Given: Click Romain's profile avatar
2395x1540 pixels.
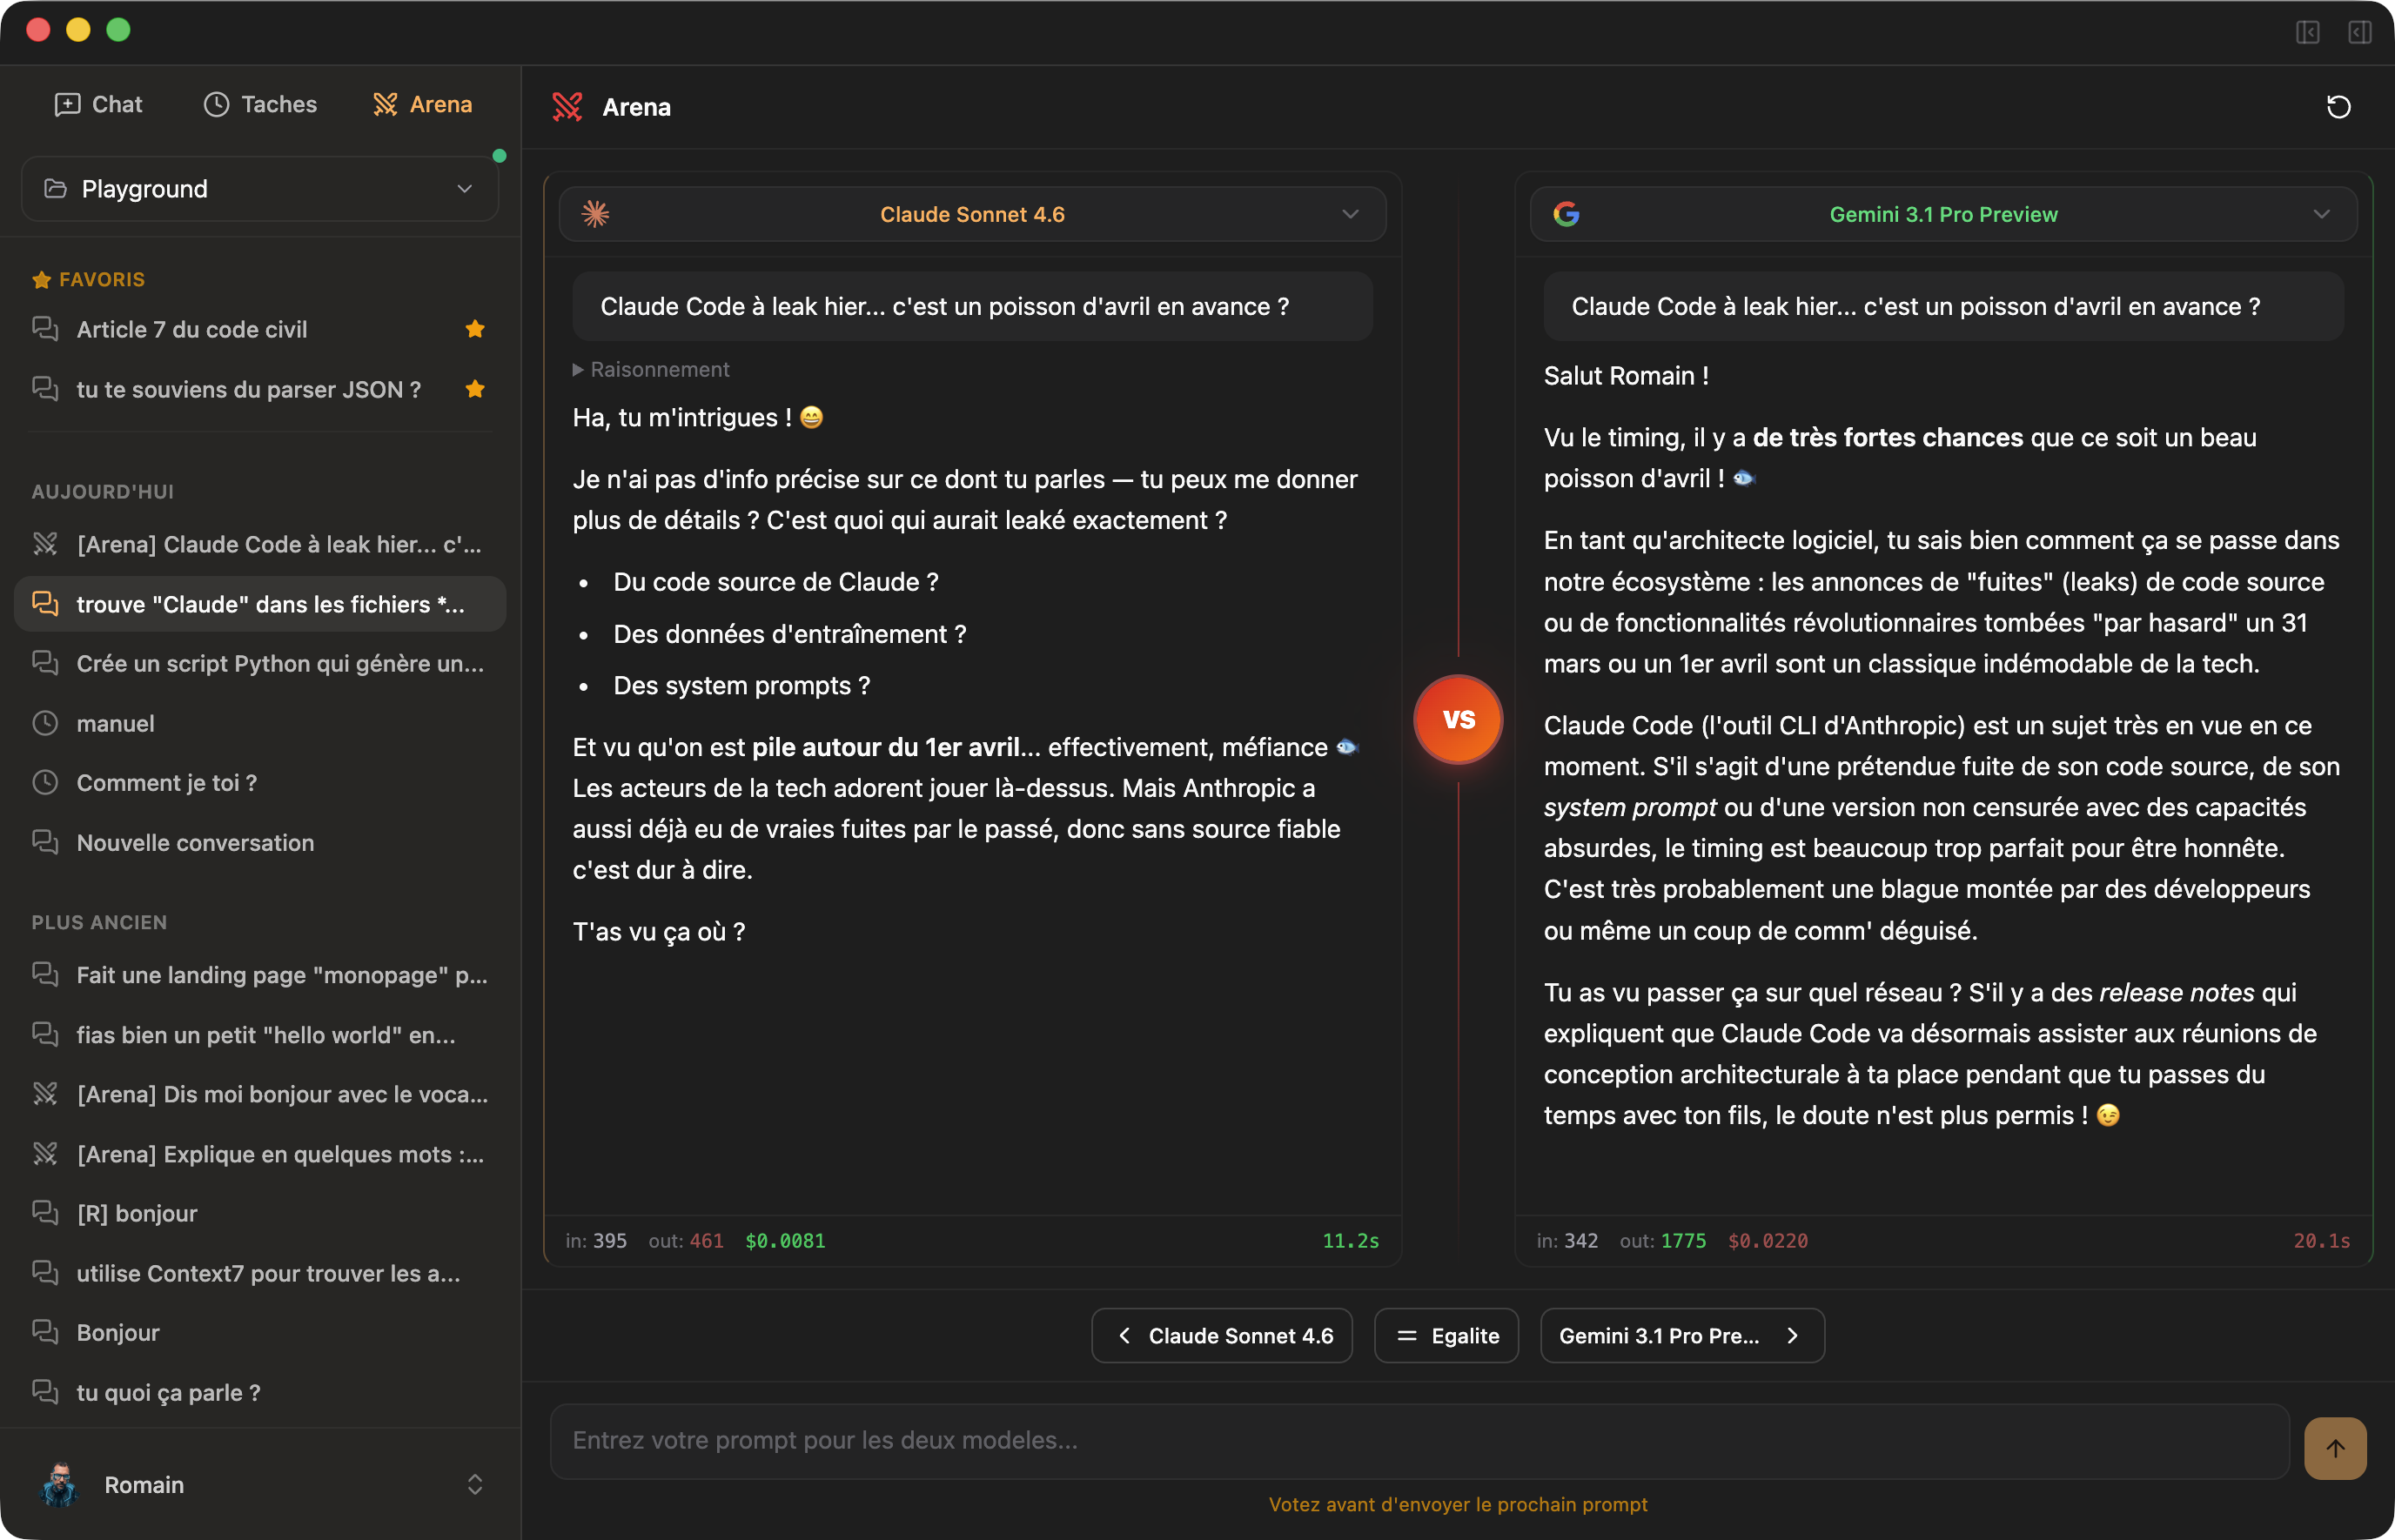Looking at the screenshot, I should (59, 1484).
